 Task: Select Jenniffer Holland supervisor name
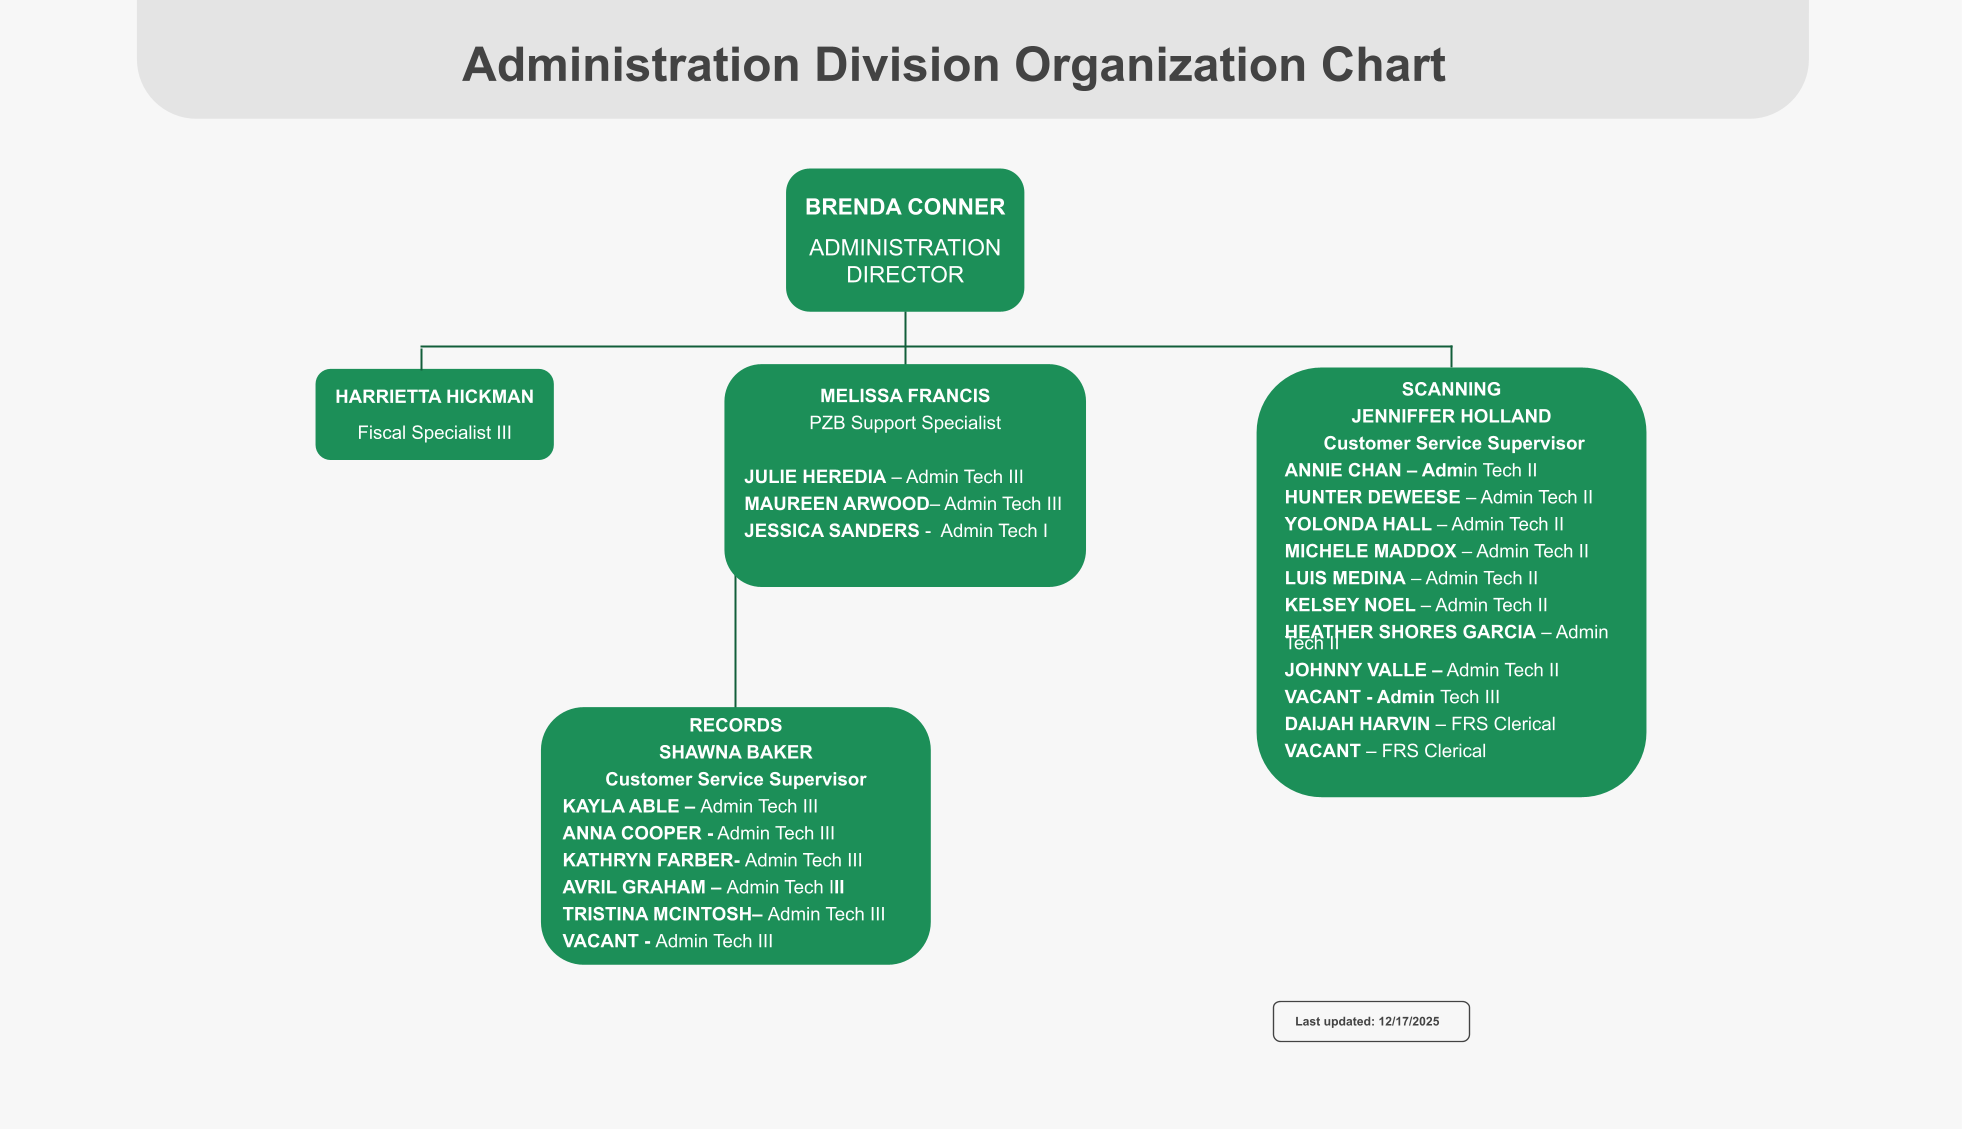pos(1450,416)
